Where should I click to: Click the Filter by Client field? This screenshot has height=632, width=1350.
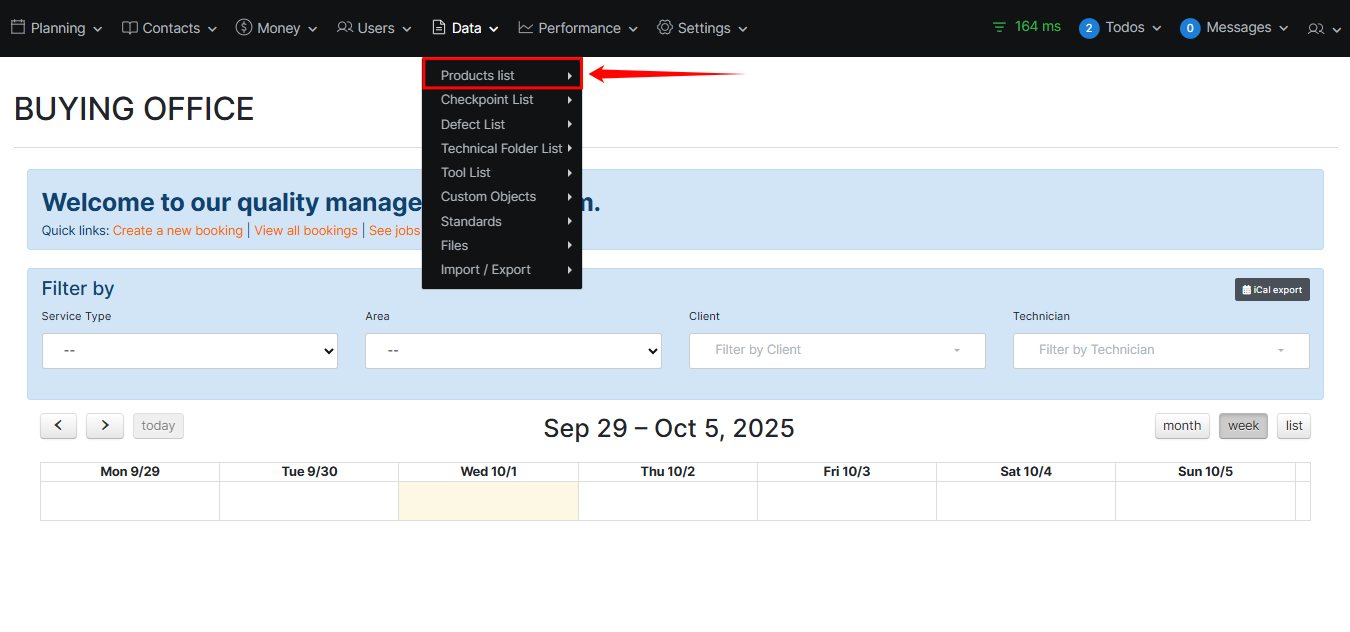[x=837, y=351]
